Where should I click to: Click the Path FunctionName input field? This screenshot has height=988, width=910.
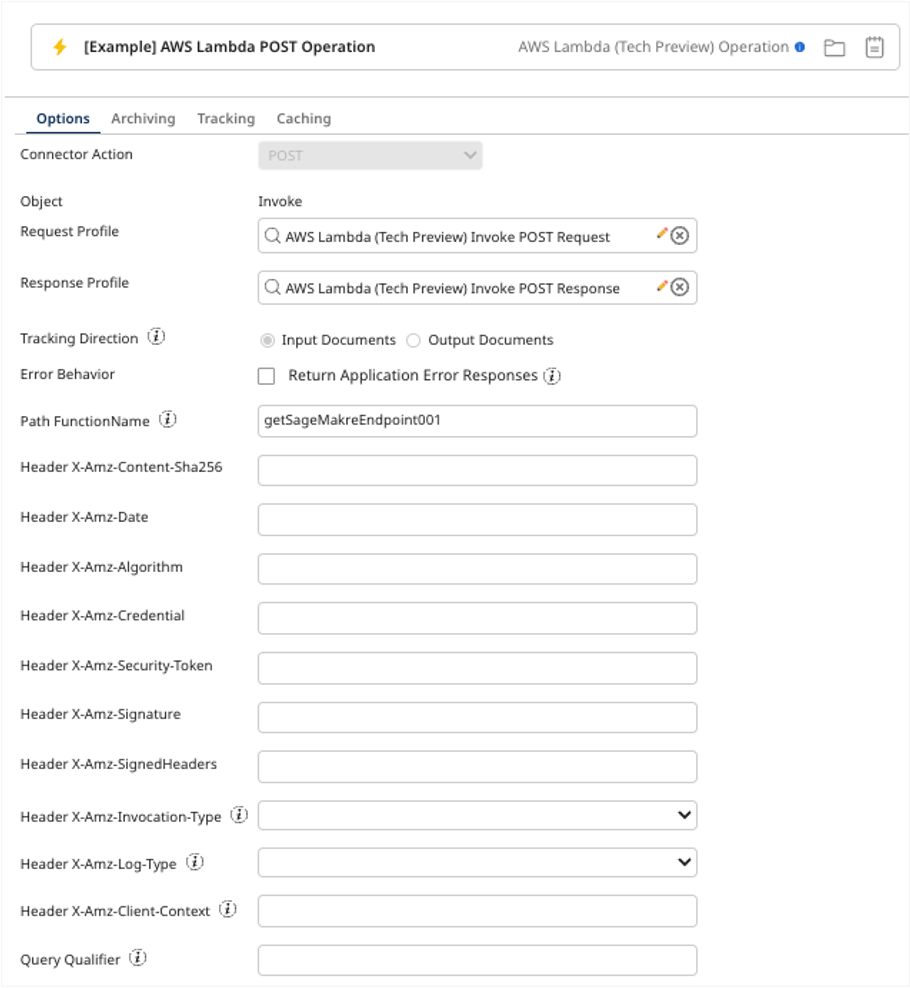coord(477,421)
